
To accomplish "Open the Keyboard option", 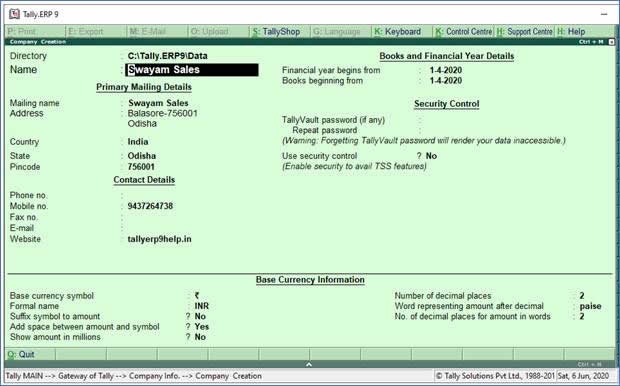I will click(x=402, y=31).
